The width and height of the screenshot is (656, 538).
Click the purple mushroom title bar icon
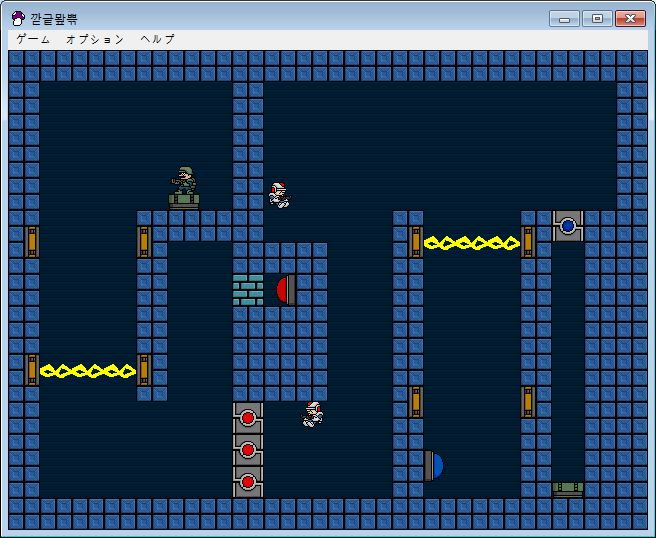tap(18, 18)
